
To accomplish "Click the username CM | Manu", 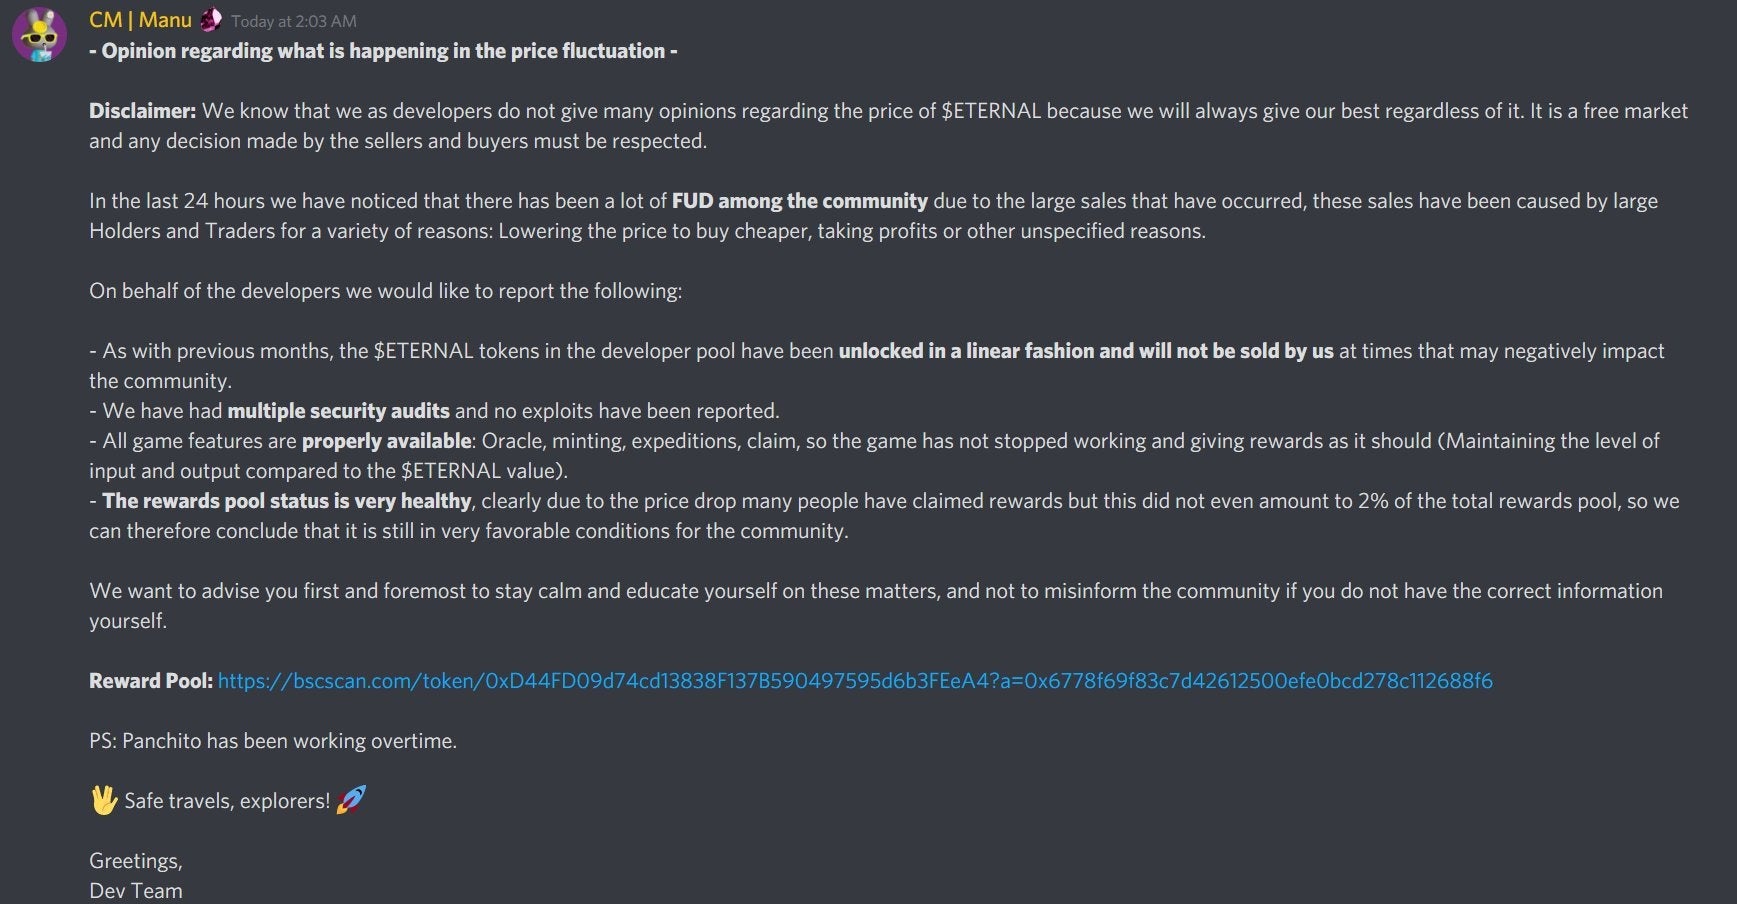I will tap(140, 20).
